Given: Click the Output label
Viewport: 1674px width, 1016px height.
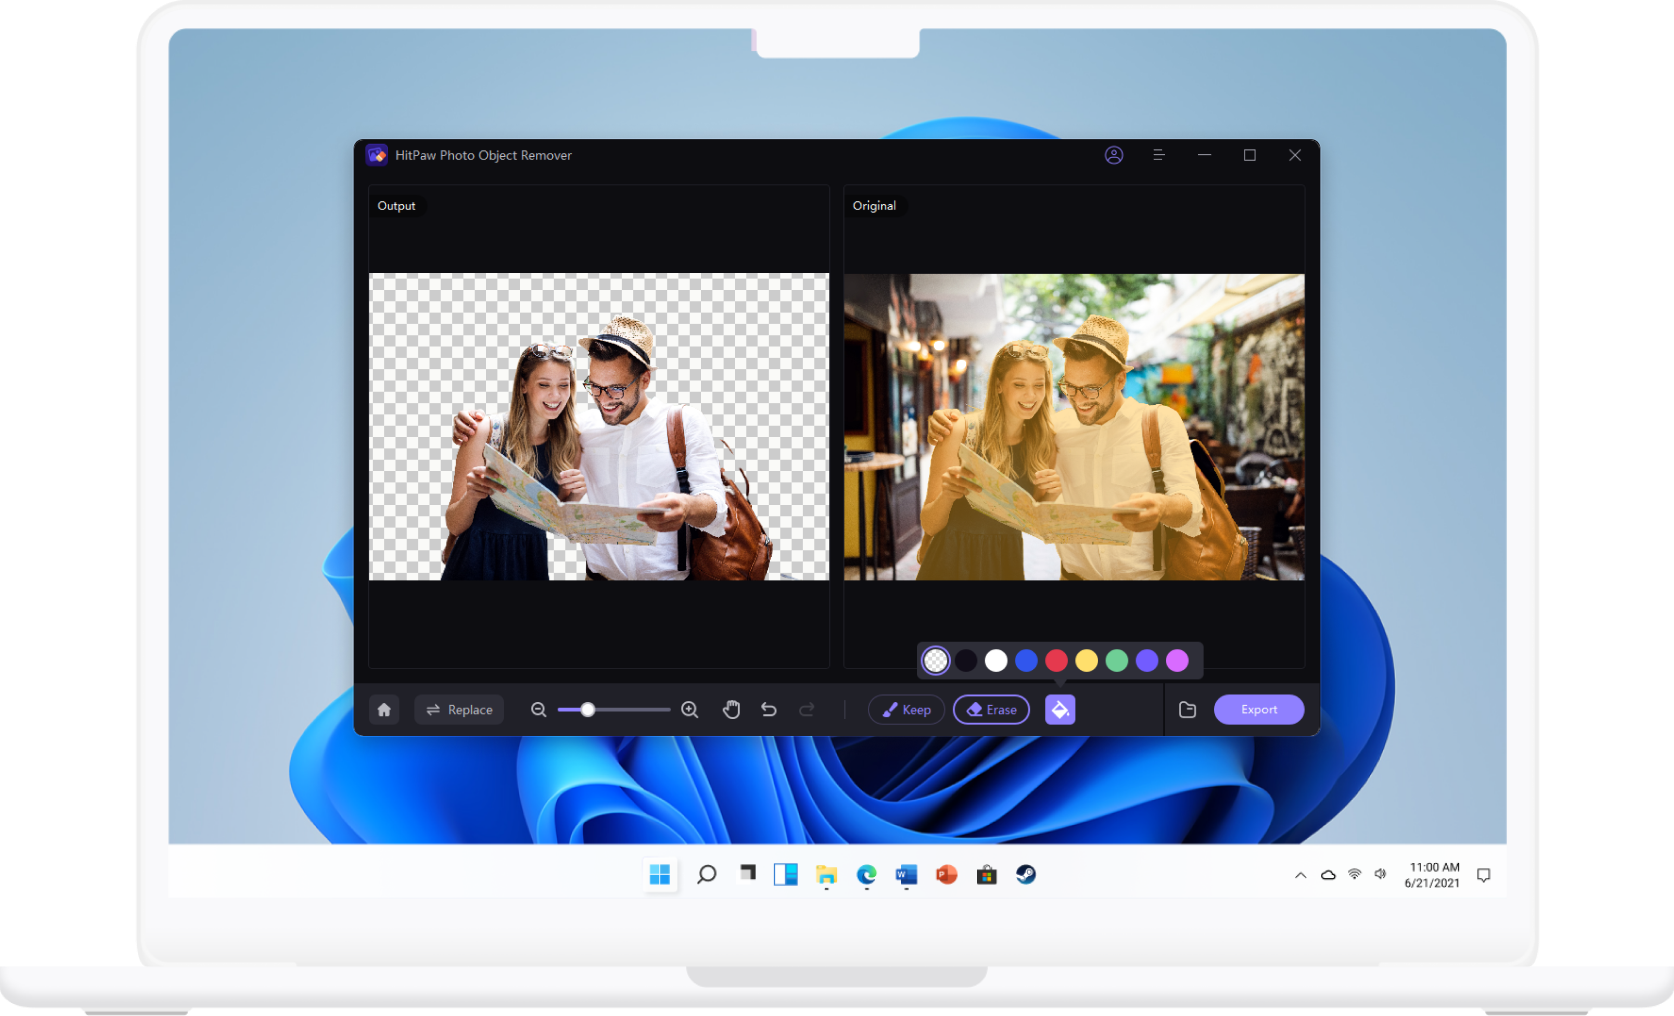Looking at the screenshot, I should pos(396,206).
